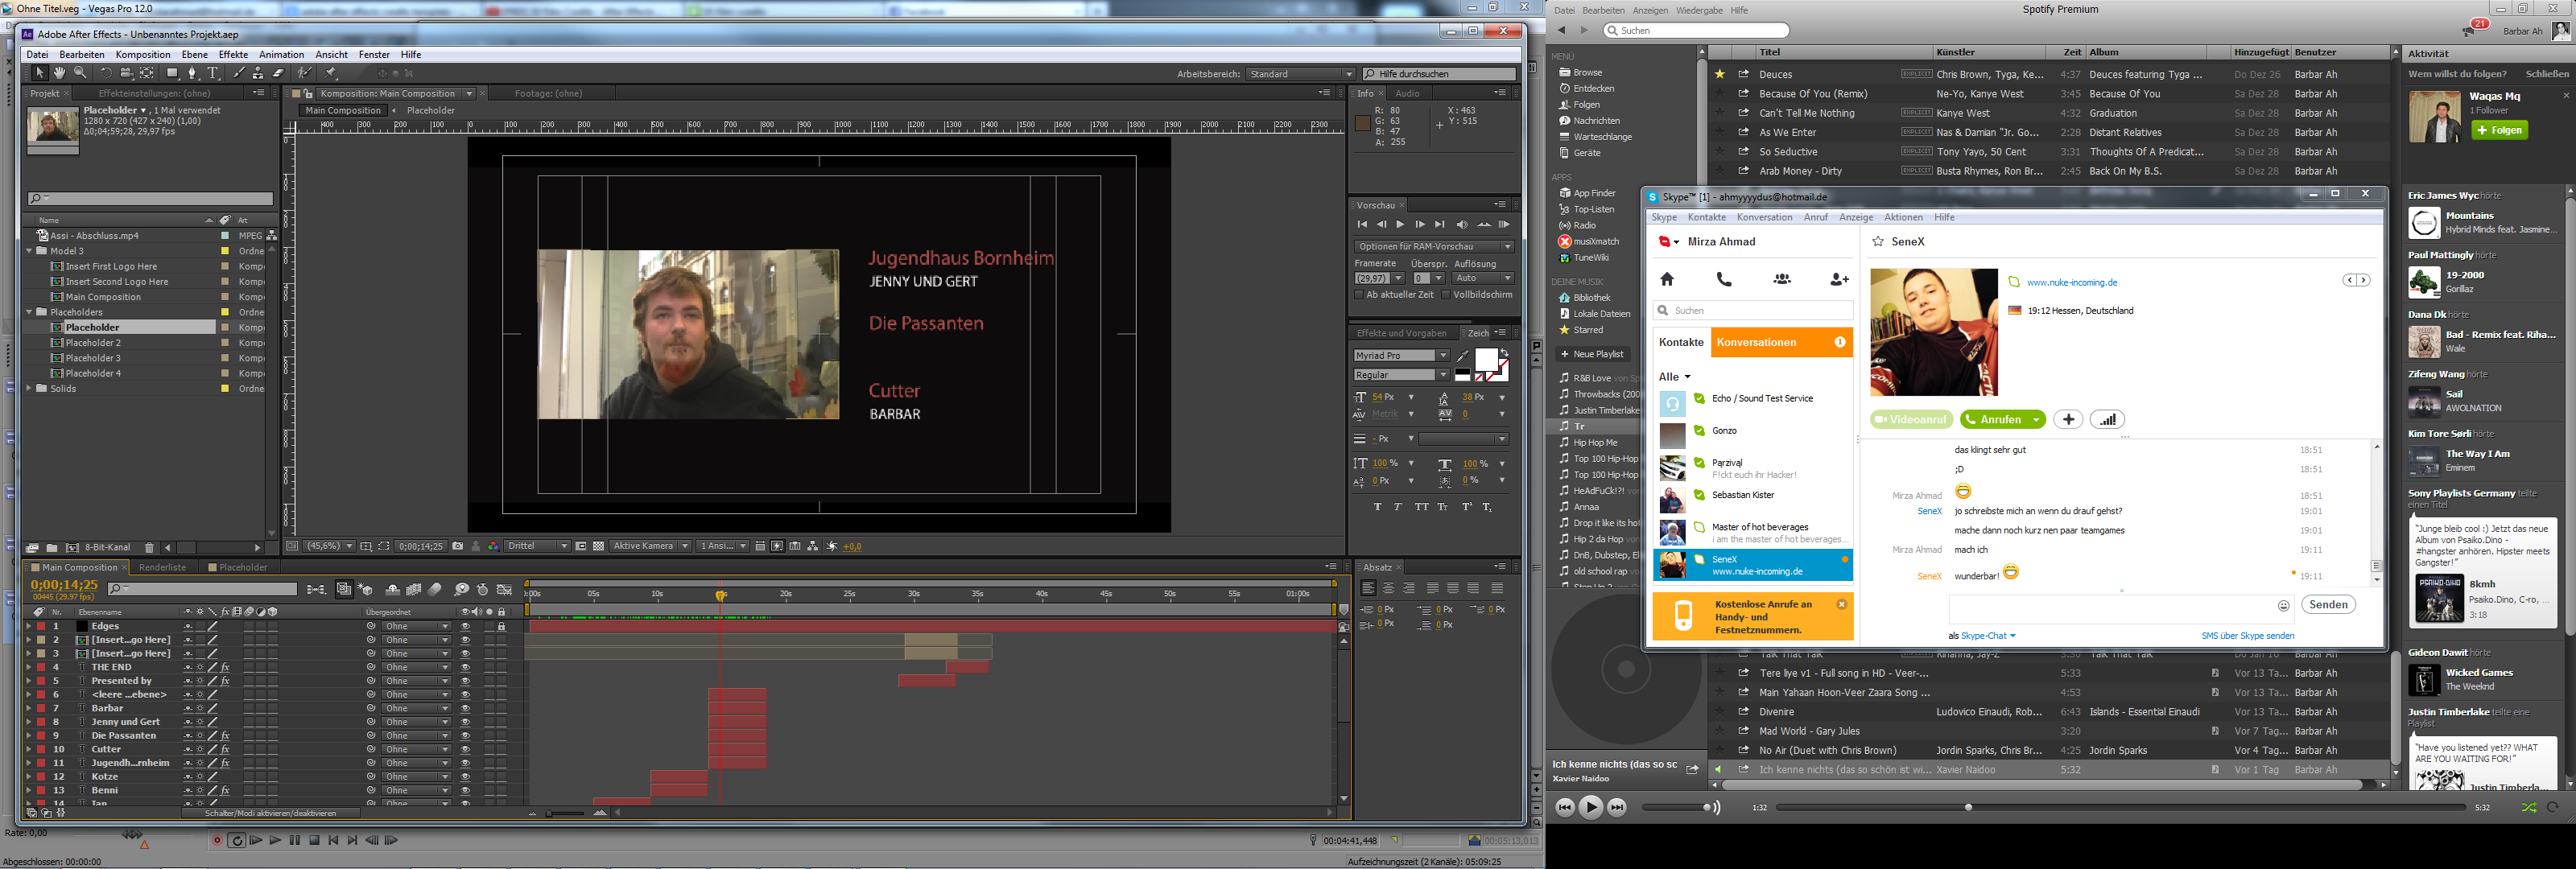Click 'Schalter/Modi aktivieren/deaktivieren' button
The image size is (2576, 869).
pos(270,813)
